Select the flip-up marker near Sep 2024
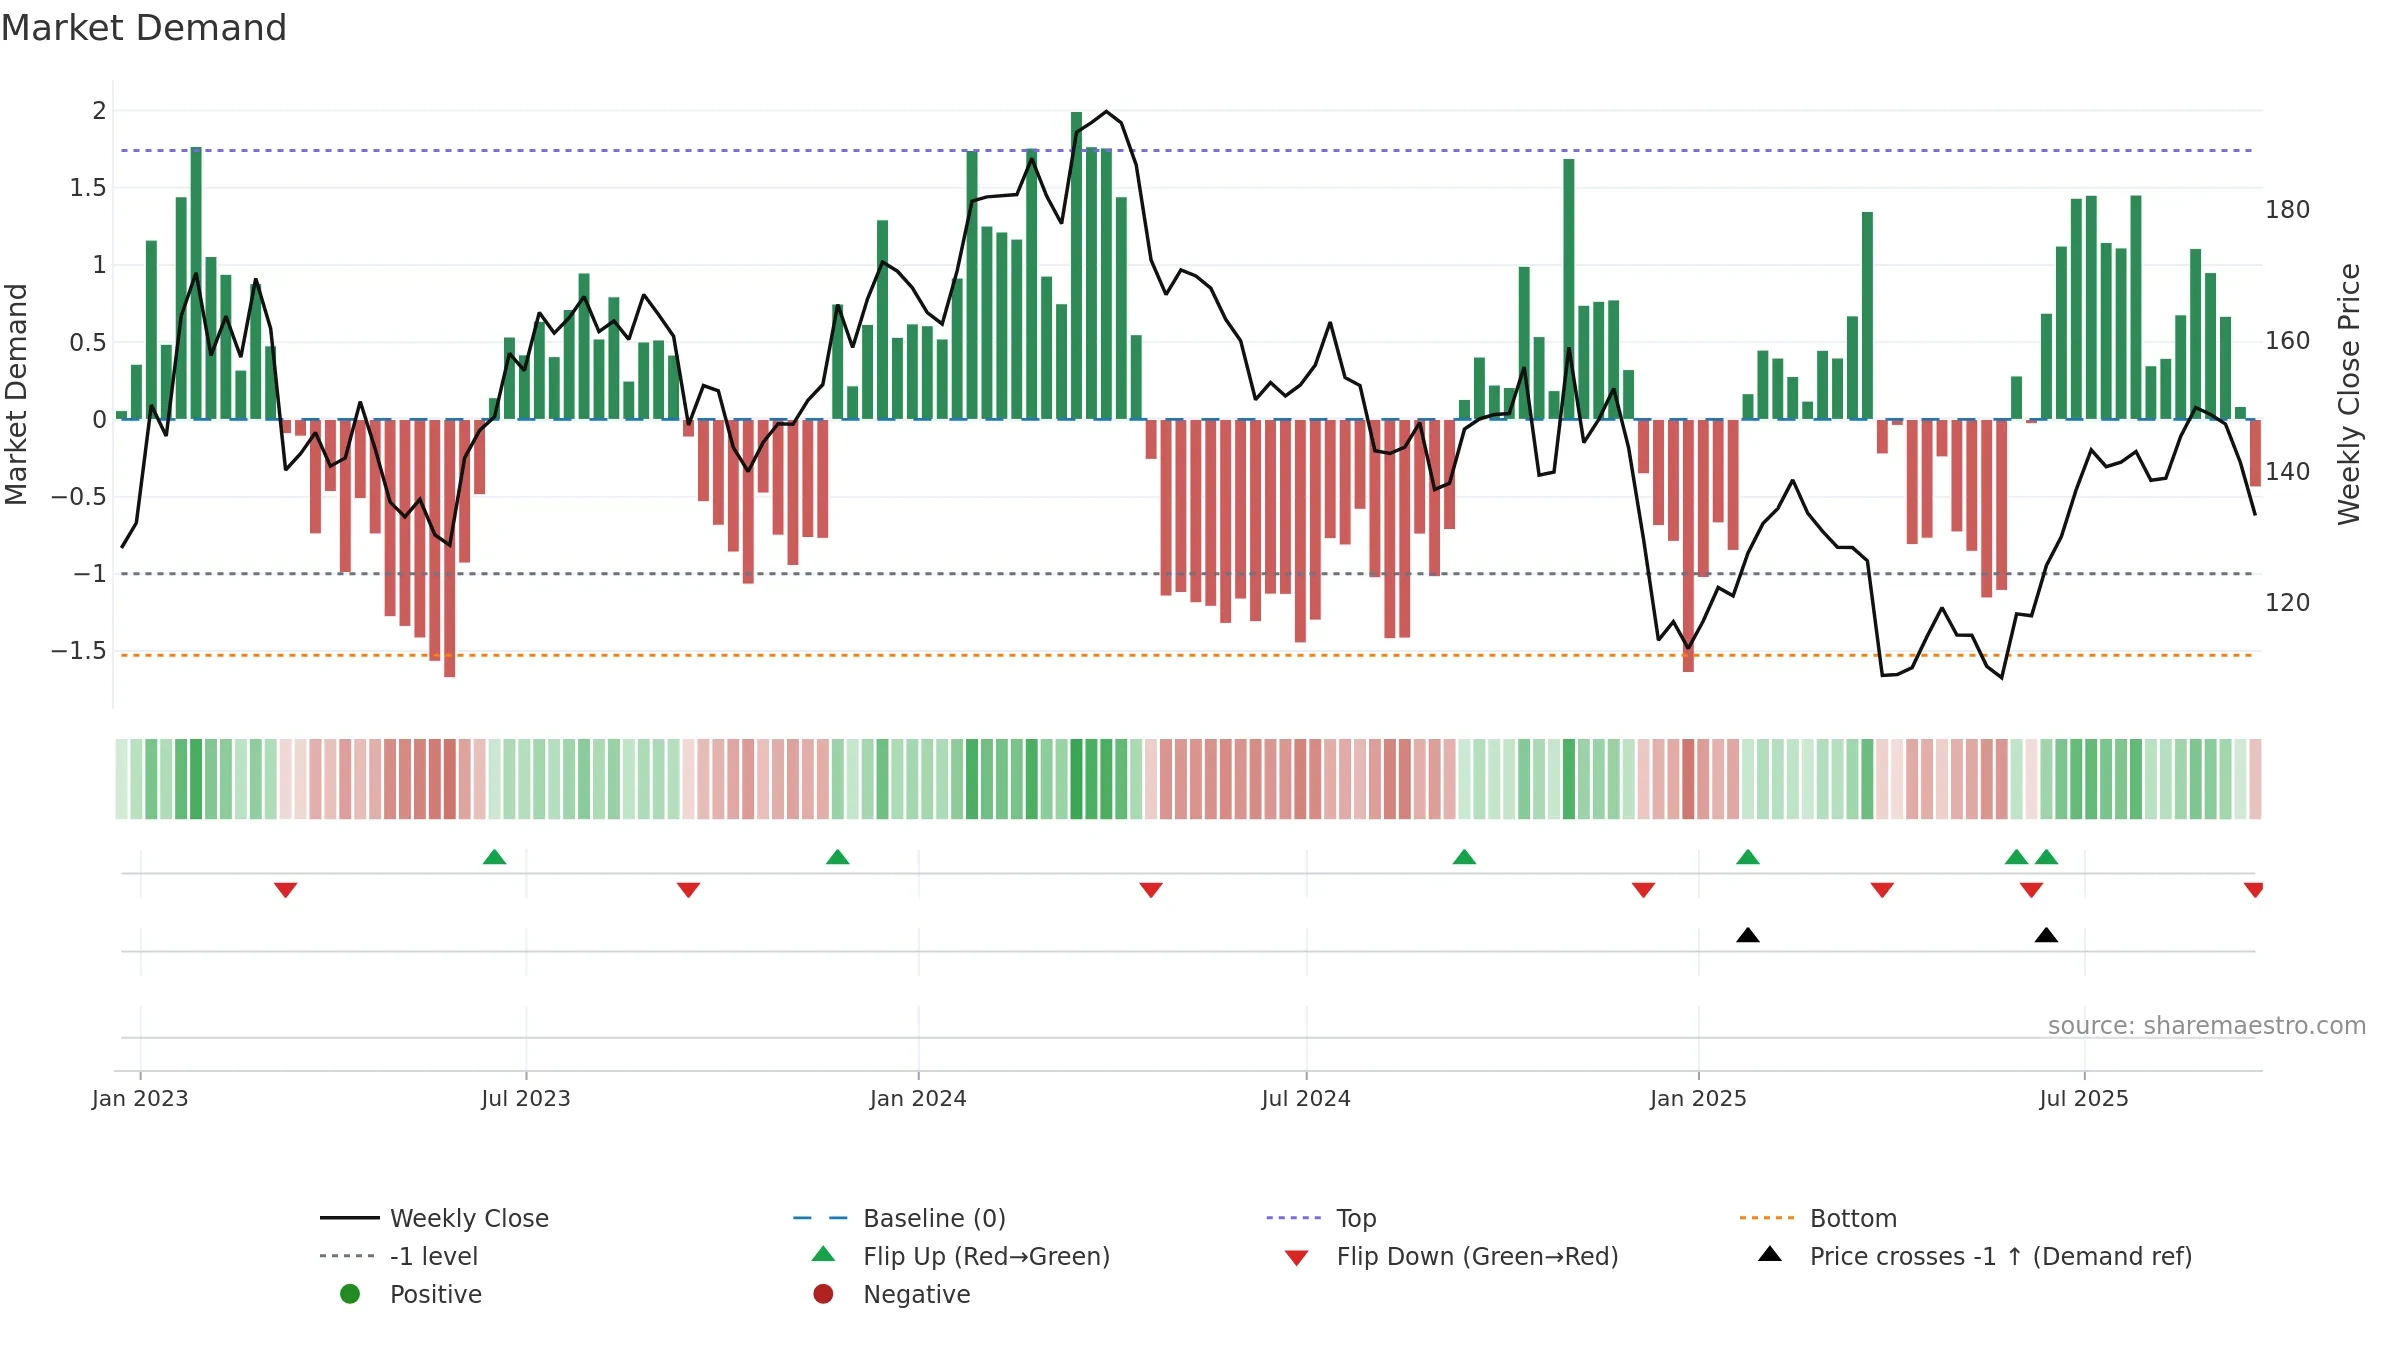Screen dimensions: 2400x1350 pyautogui.click(x=1464, y=857)
